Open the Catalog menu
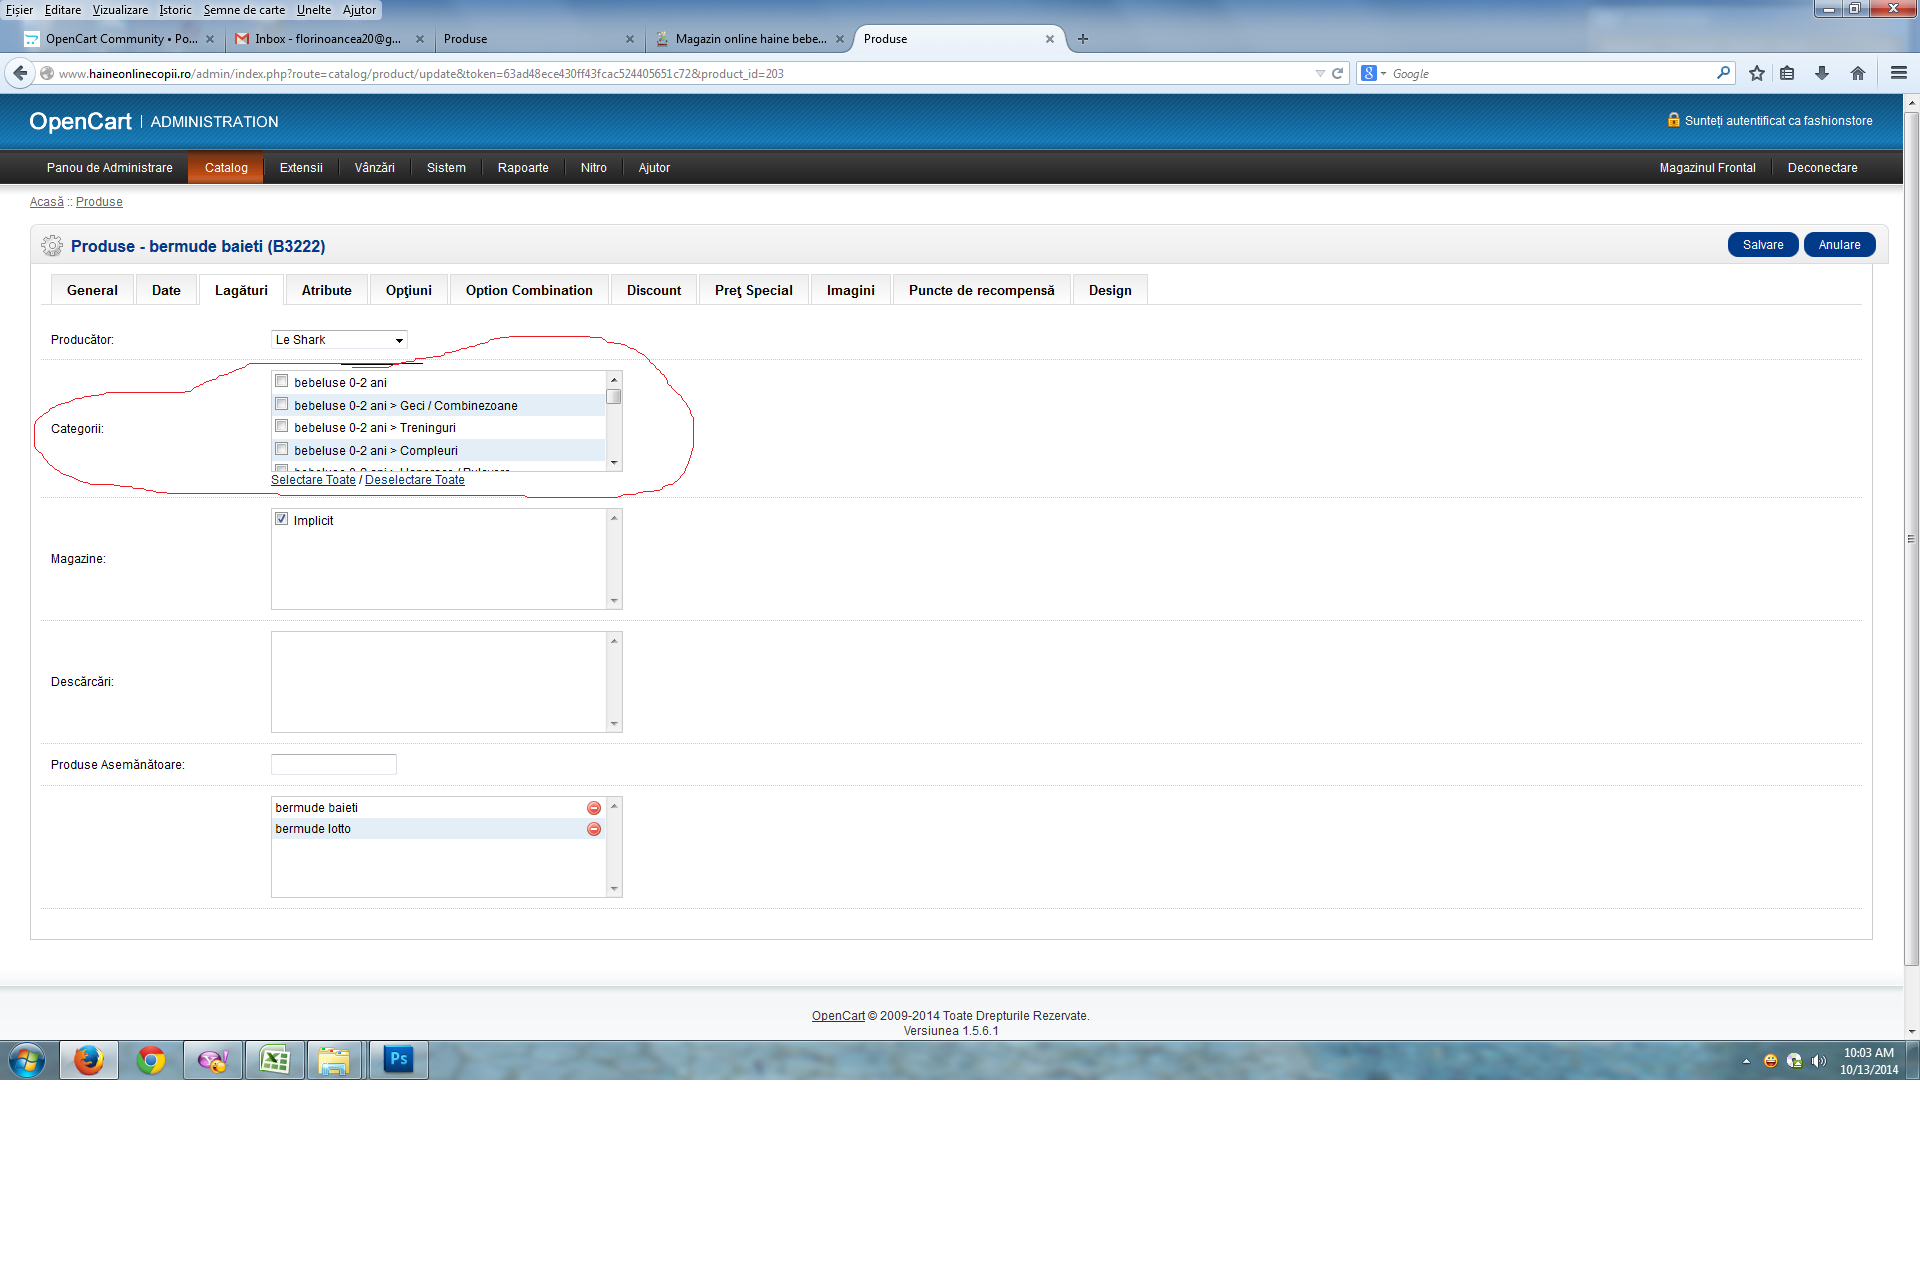 tap(226, 168)
